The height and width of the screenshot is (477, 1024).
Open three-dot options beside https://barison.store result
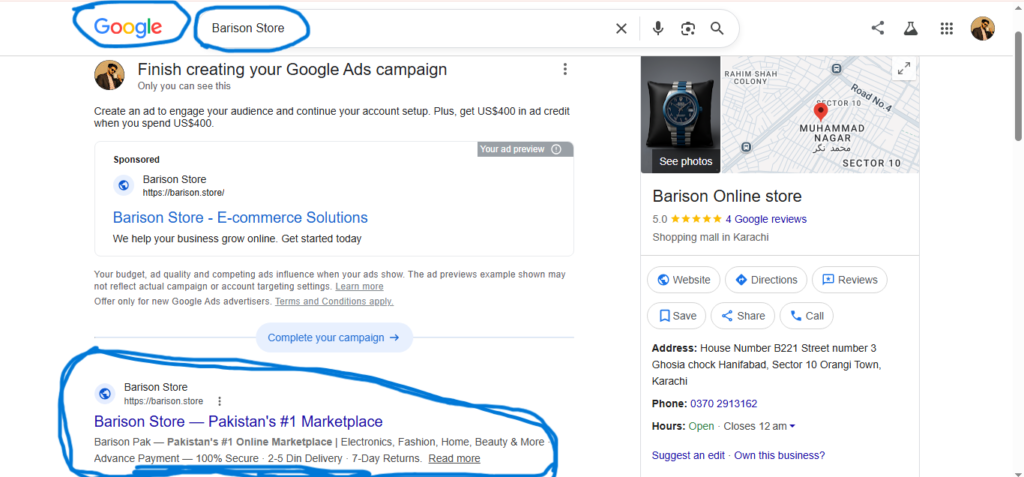pyautogui.click(x=219, y=401)
